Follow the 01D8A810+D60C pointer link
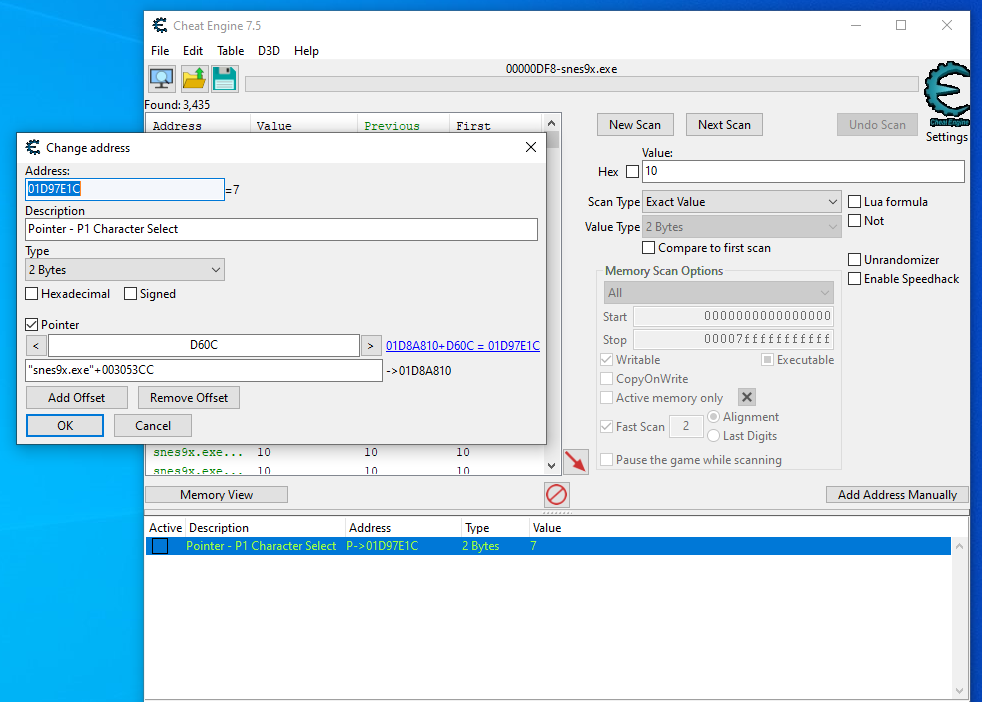Image resolution: width=982 pixels, height=702 pixels. [x=462, y=346]
